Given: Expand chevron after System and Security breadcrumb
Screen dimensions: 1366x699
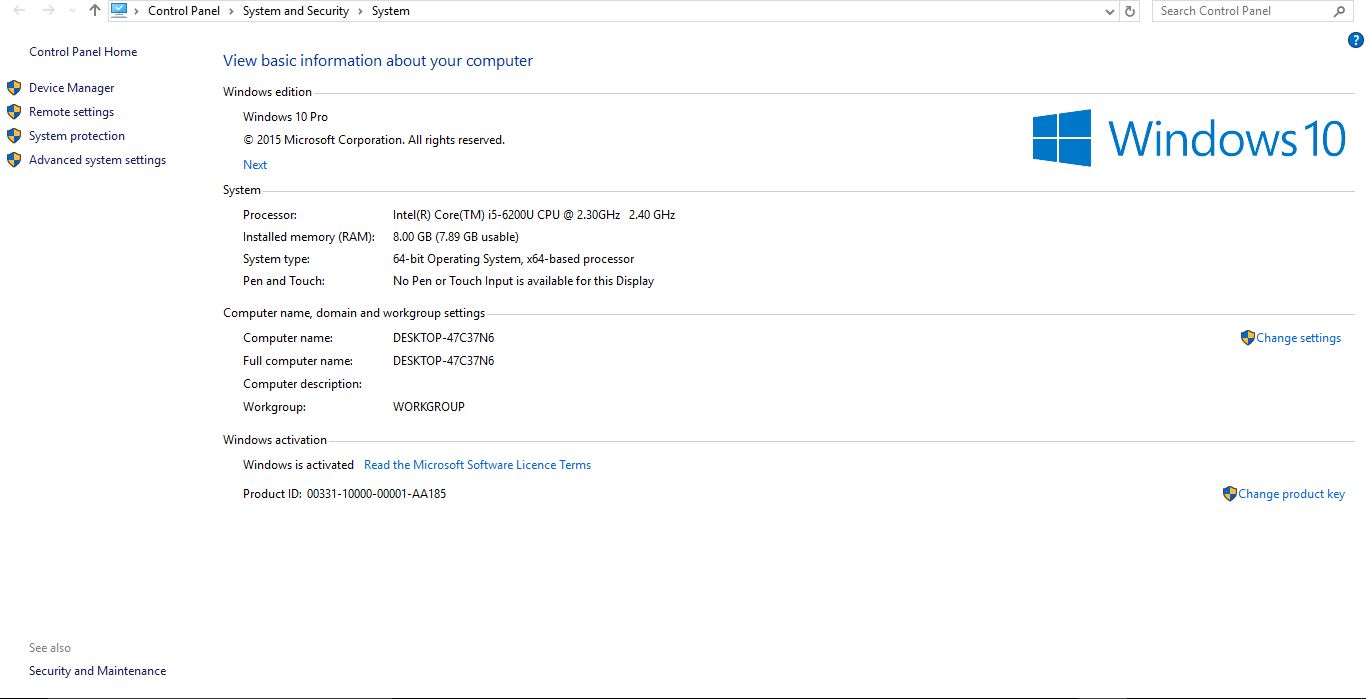Looking at the screenshot, I should tap(361, 11).
